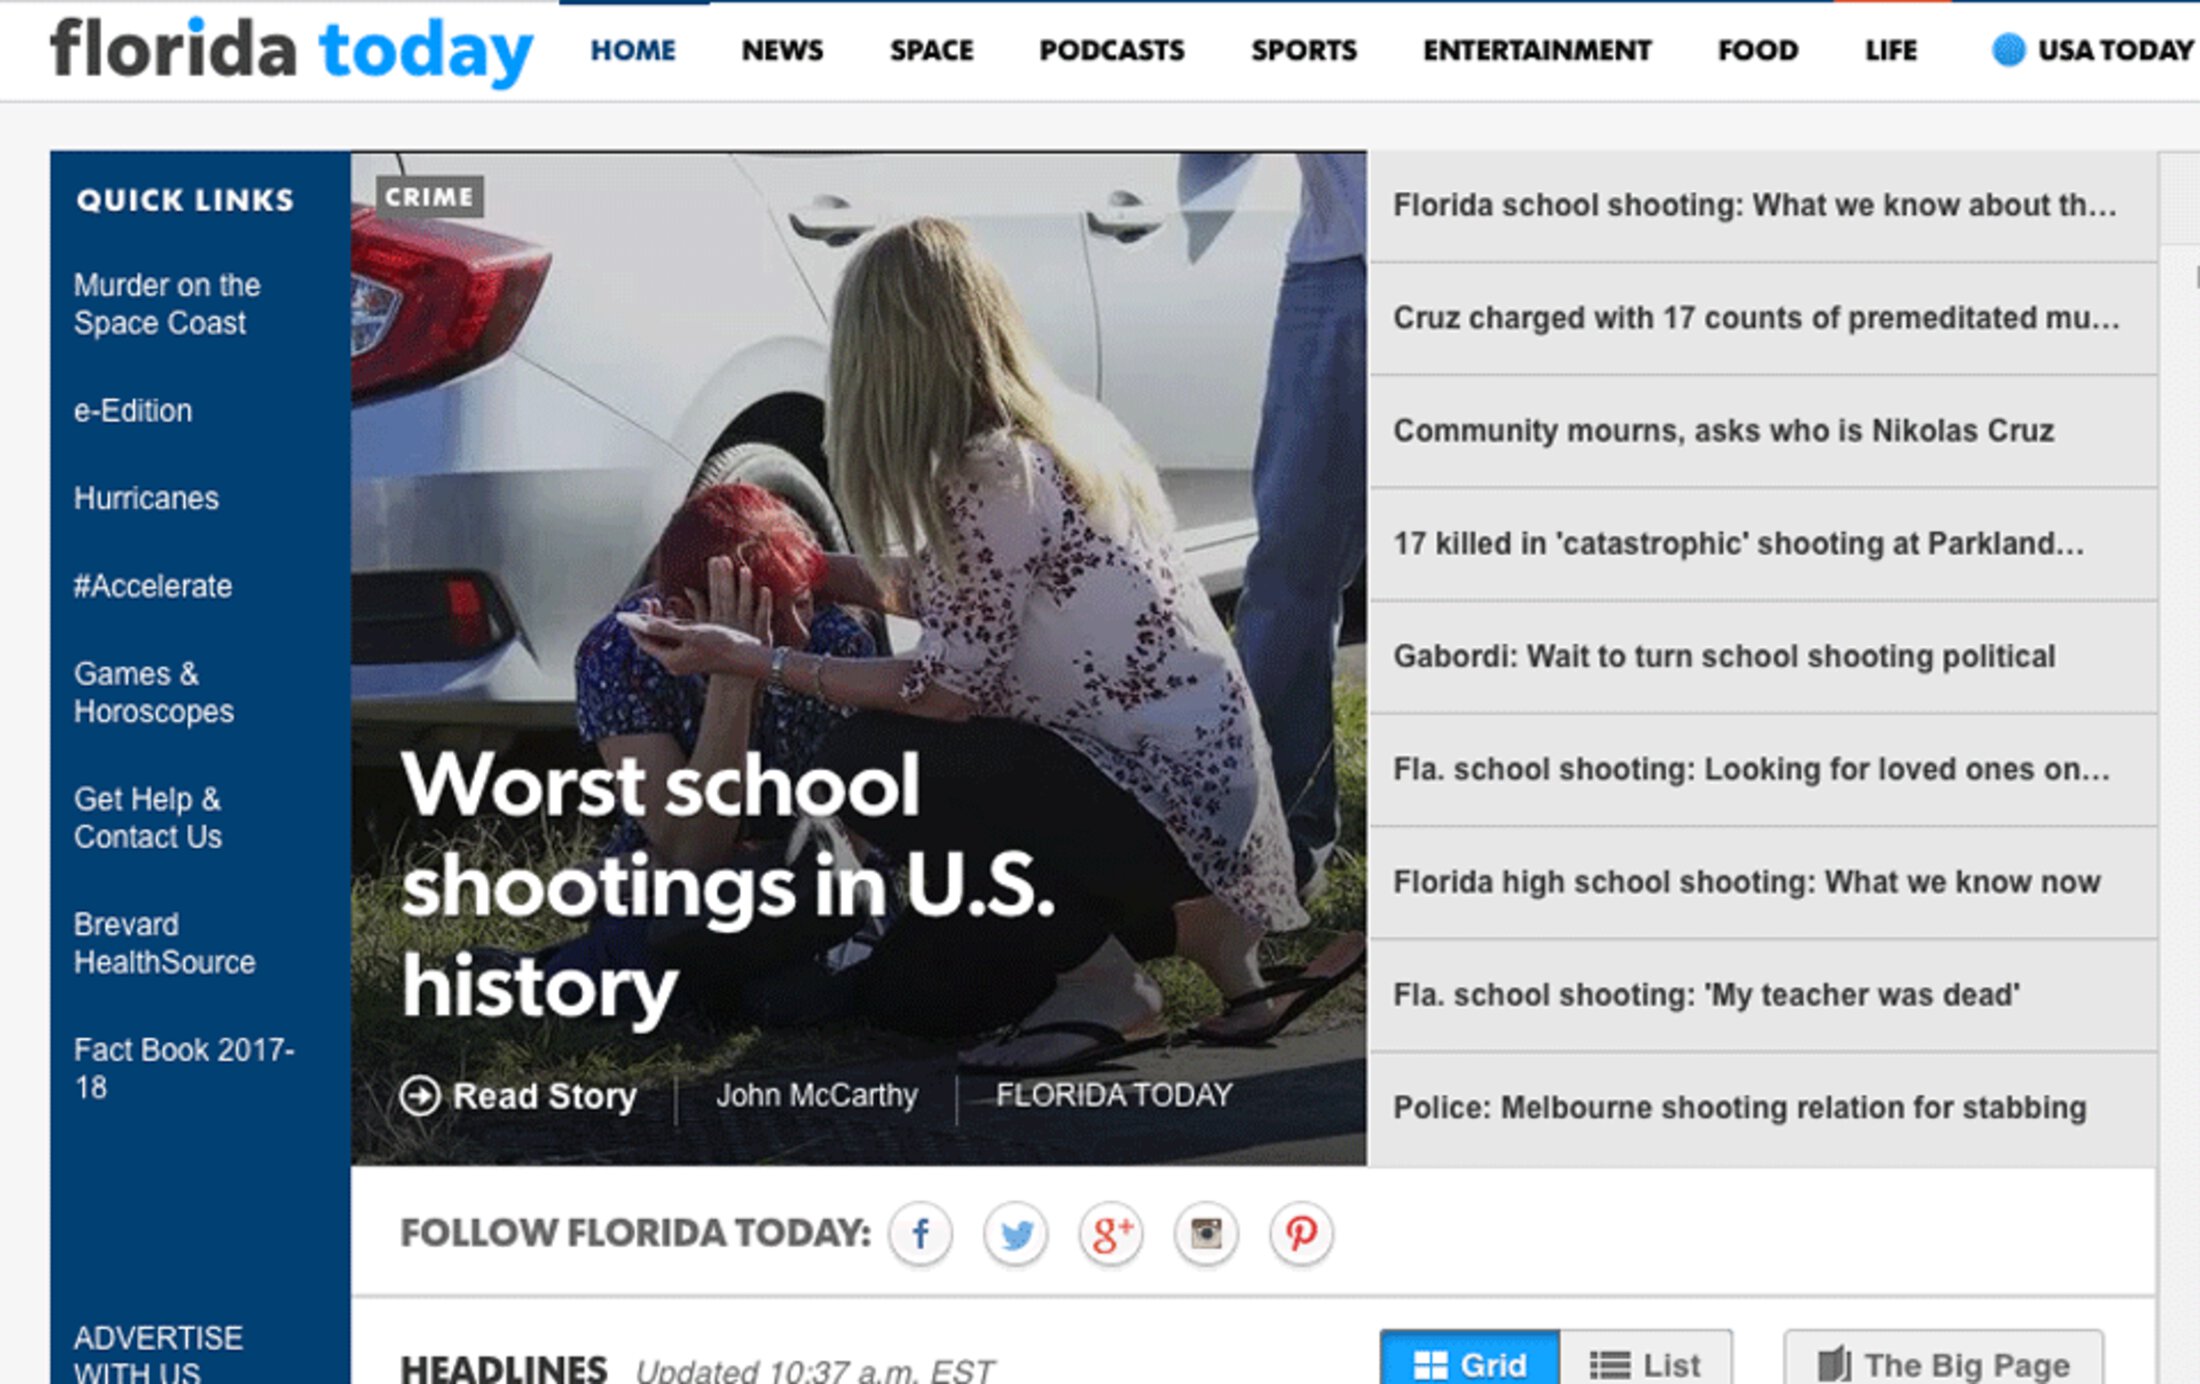Click the Read Story arrow icon
Image resolution: width=2200 pixels, height=1384 pixels.
coord(420,1095)
